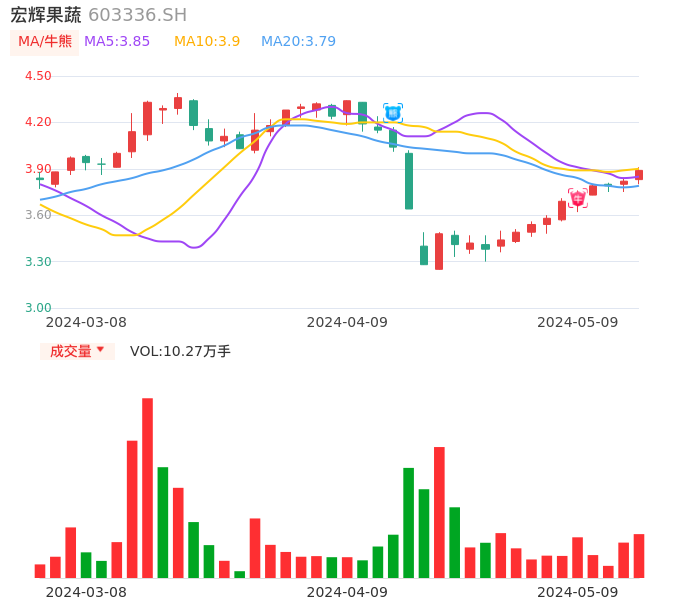This screenshot has width=686, height=606.
Task: Click the large green candlestick gapping down in mid-April
Action: [x=409, y=180]
